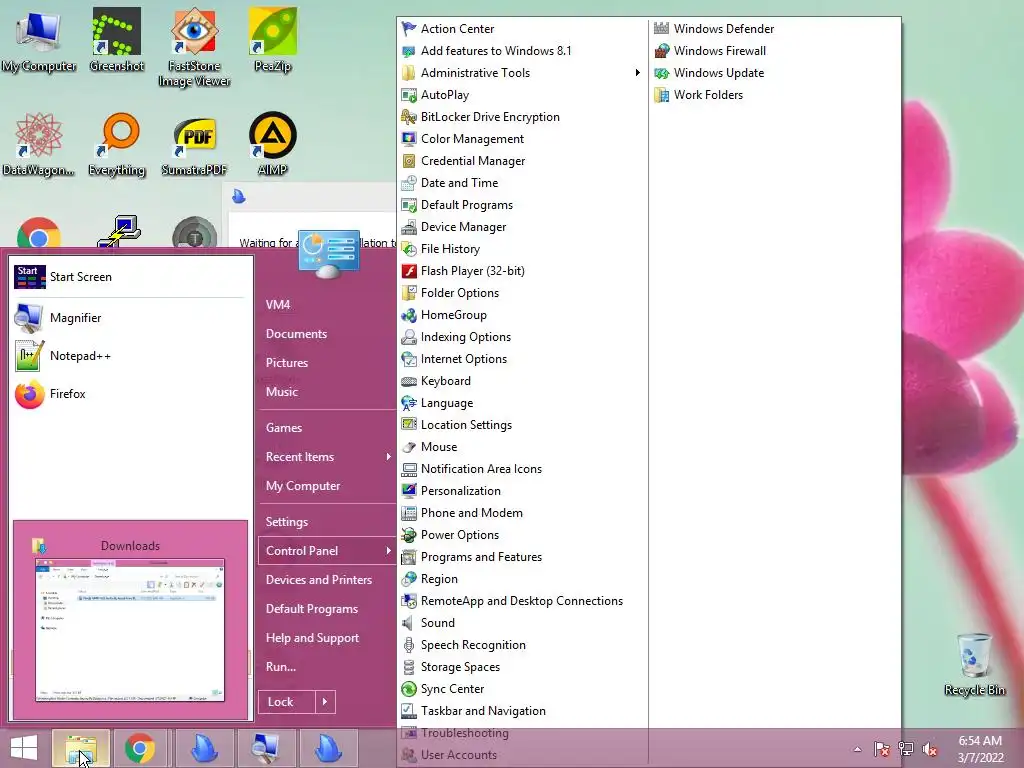
Task: Open VM4 user folder link
Action: coord(278,304)
